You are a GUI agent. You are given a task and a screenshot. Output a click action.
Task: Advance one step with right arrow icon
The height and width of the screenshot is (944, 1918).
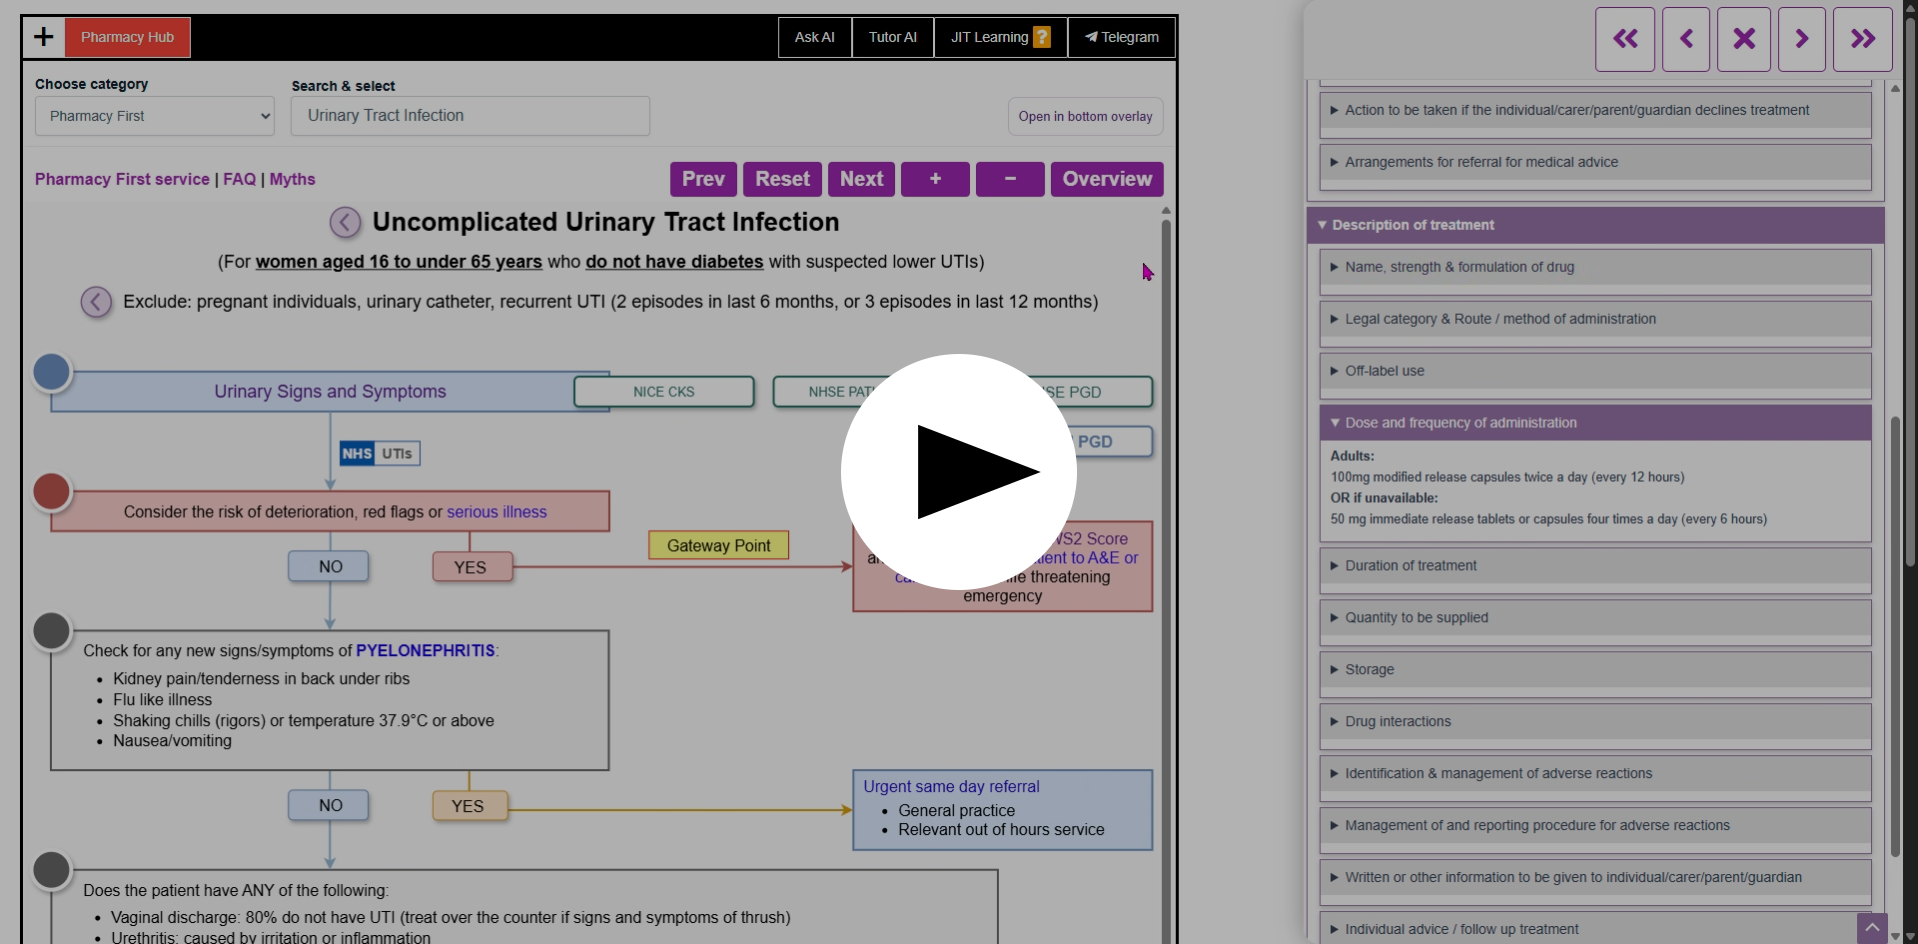[1802, 39]
